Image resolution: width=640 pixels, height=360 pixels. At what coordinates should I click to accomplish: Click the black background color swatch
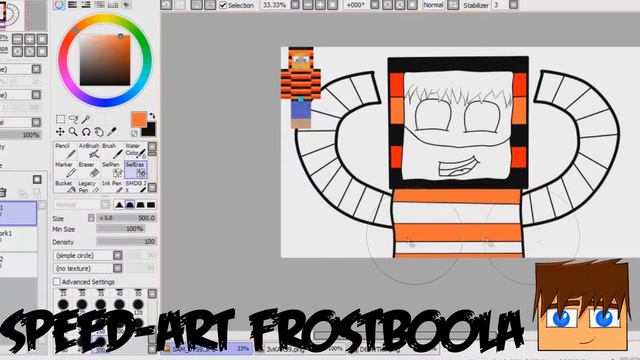click(x=149, y=130)
